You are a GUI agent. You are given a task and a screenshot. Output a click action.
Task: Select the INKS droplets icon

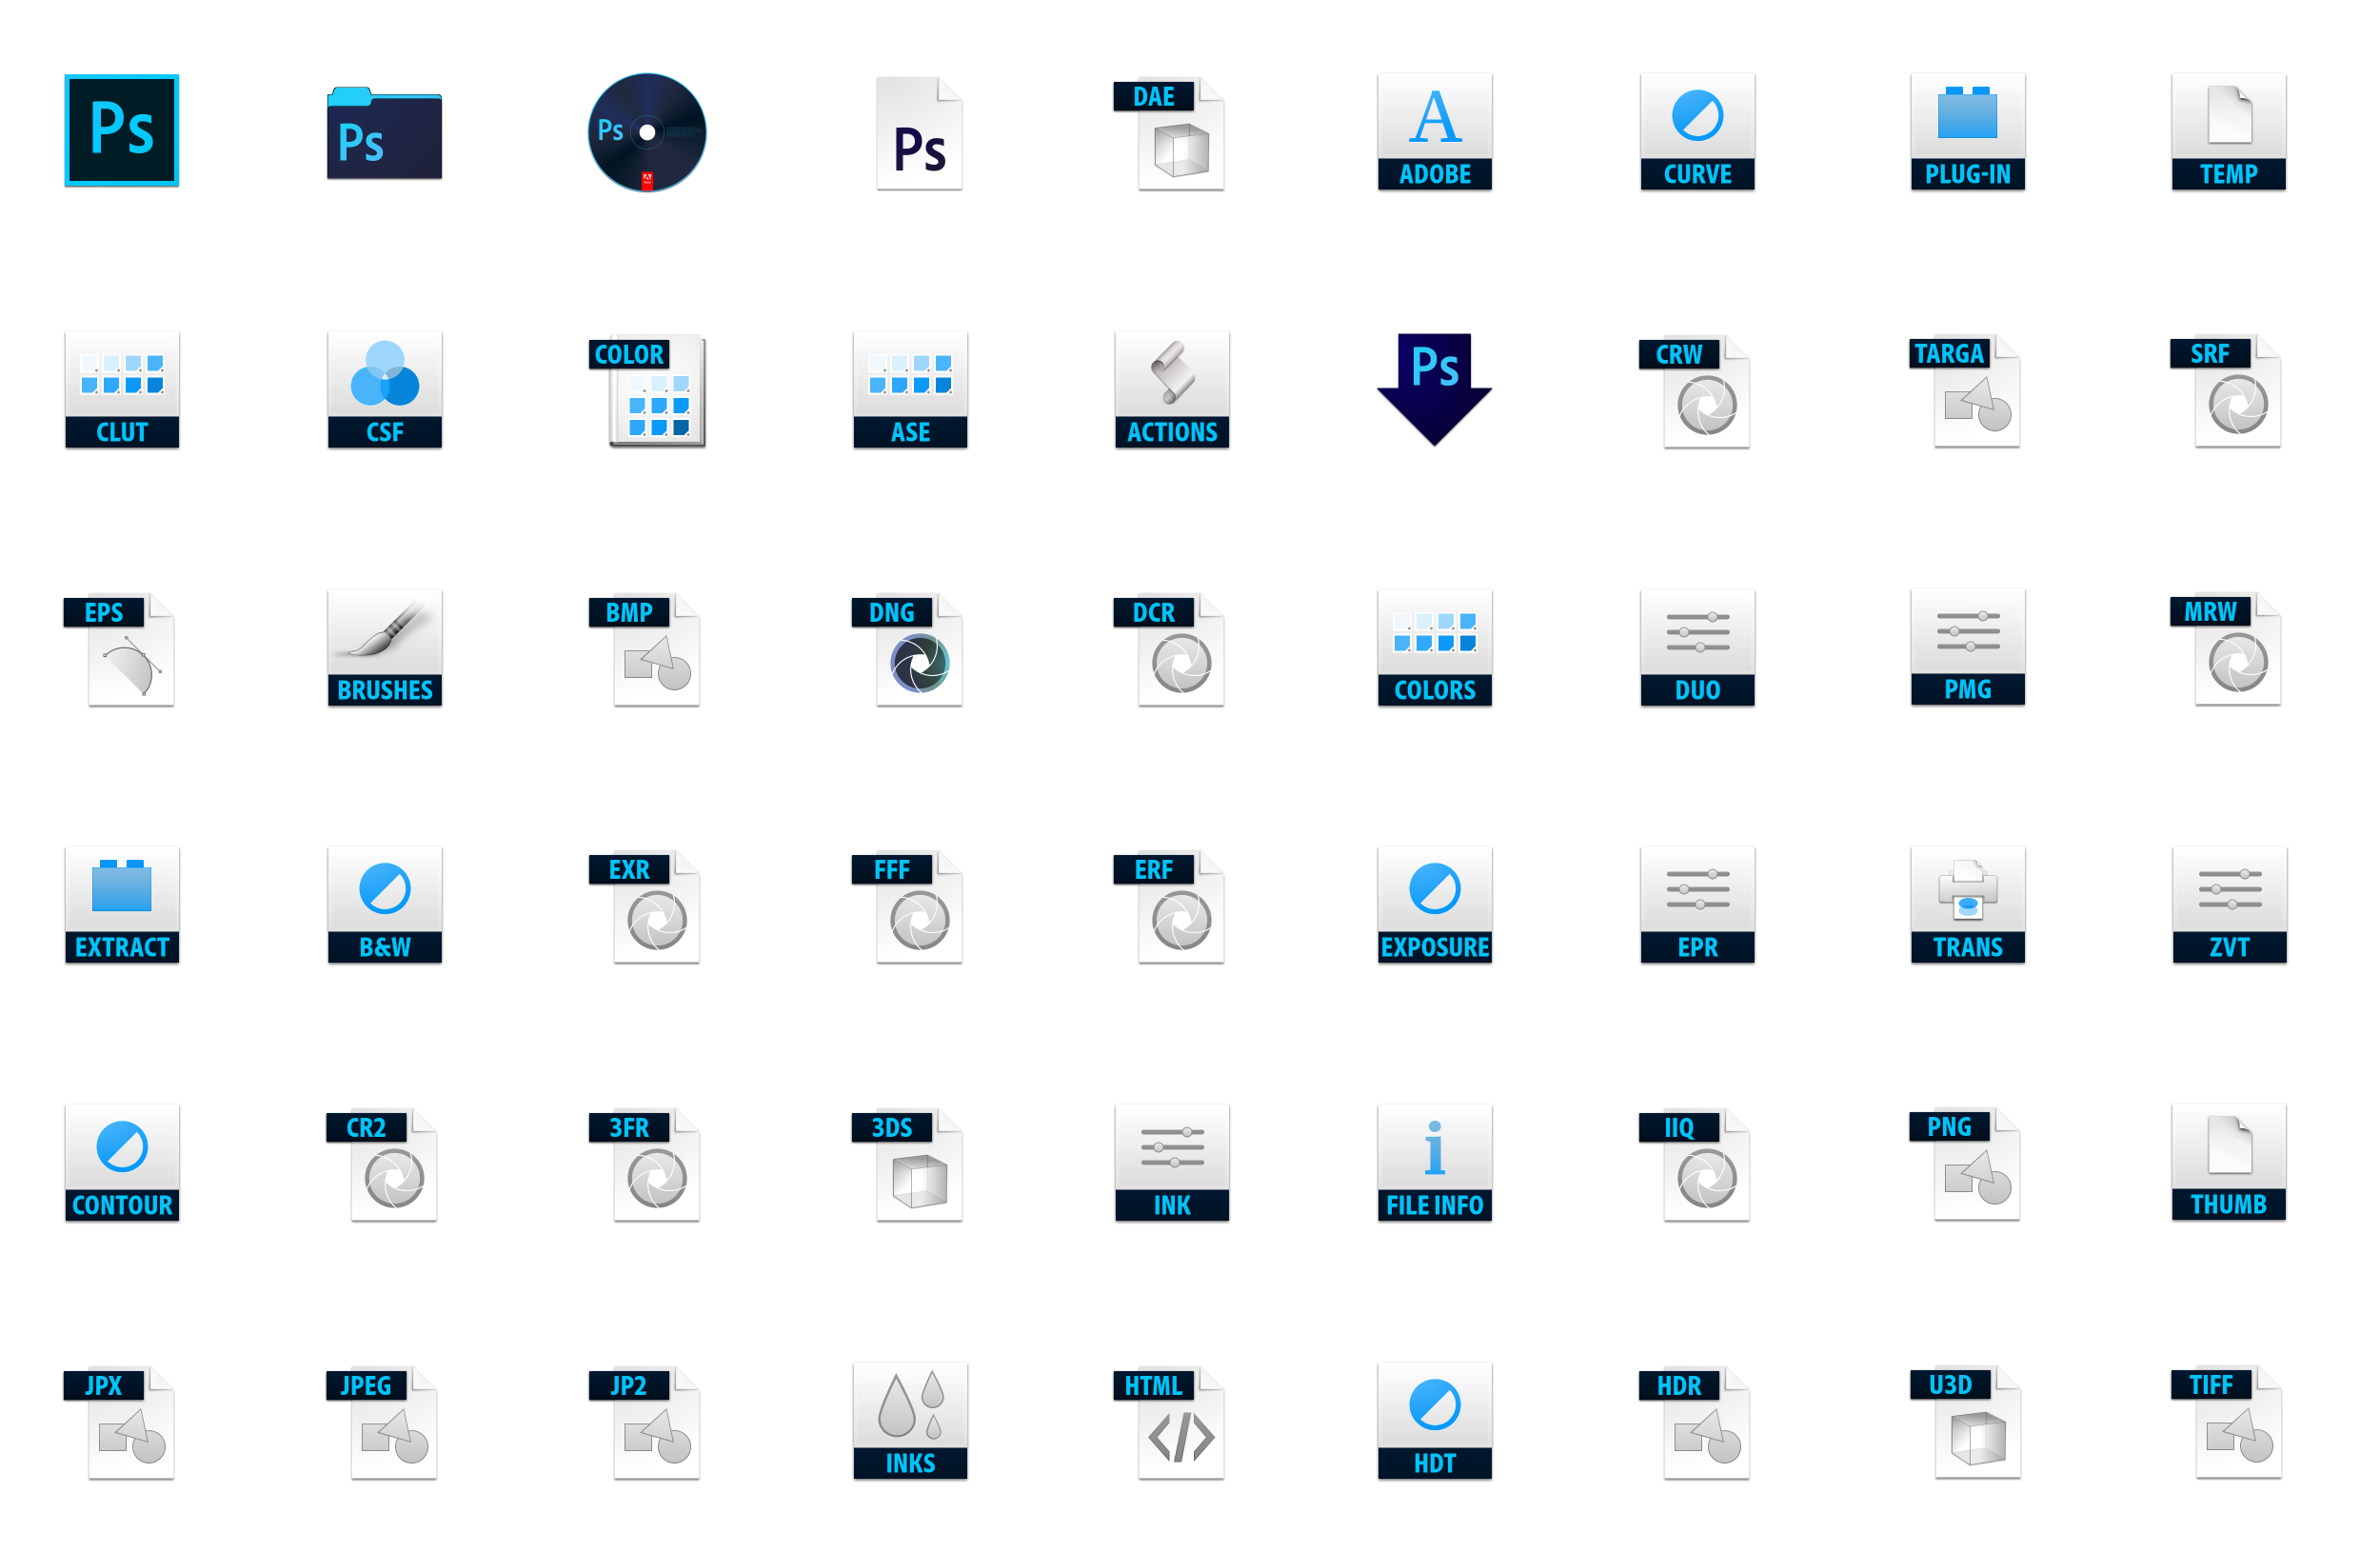point(910,1420)
